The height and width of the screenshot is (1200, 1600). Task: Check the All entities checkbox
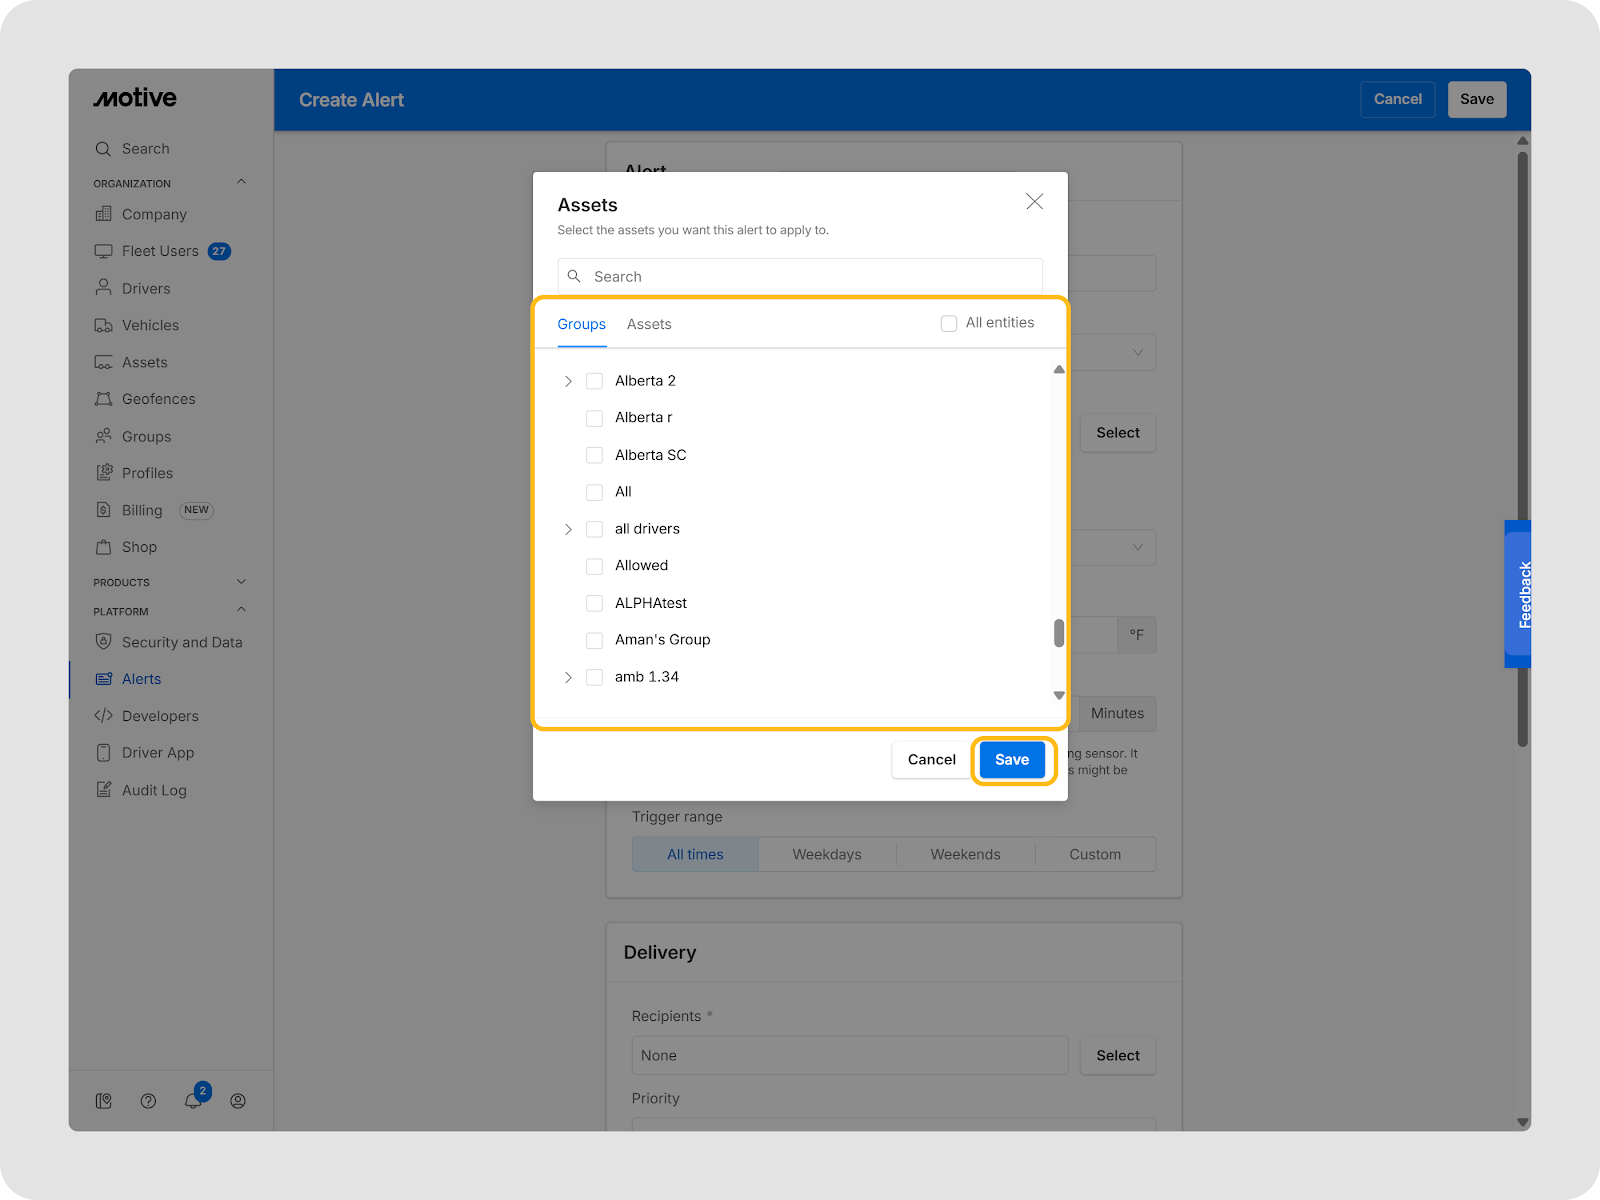pos(949,323)
